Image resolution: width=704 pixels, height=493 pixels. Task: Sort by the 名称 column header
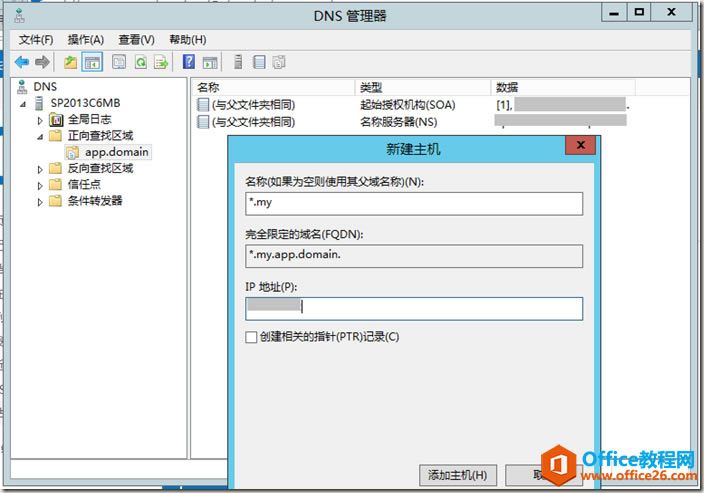(x=274, y=88)
